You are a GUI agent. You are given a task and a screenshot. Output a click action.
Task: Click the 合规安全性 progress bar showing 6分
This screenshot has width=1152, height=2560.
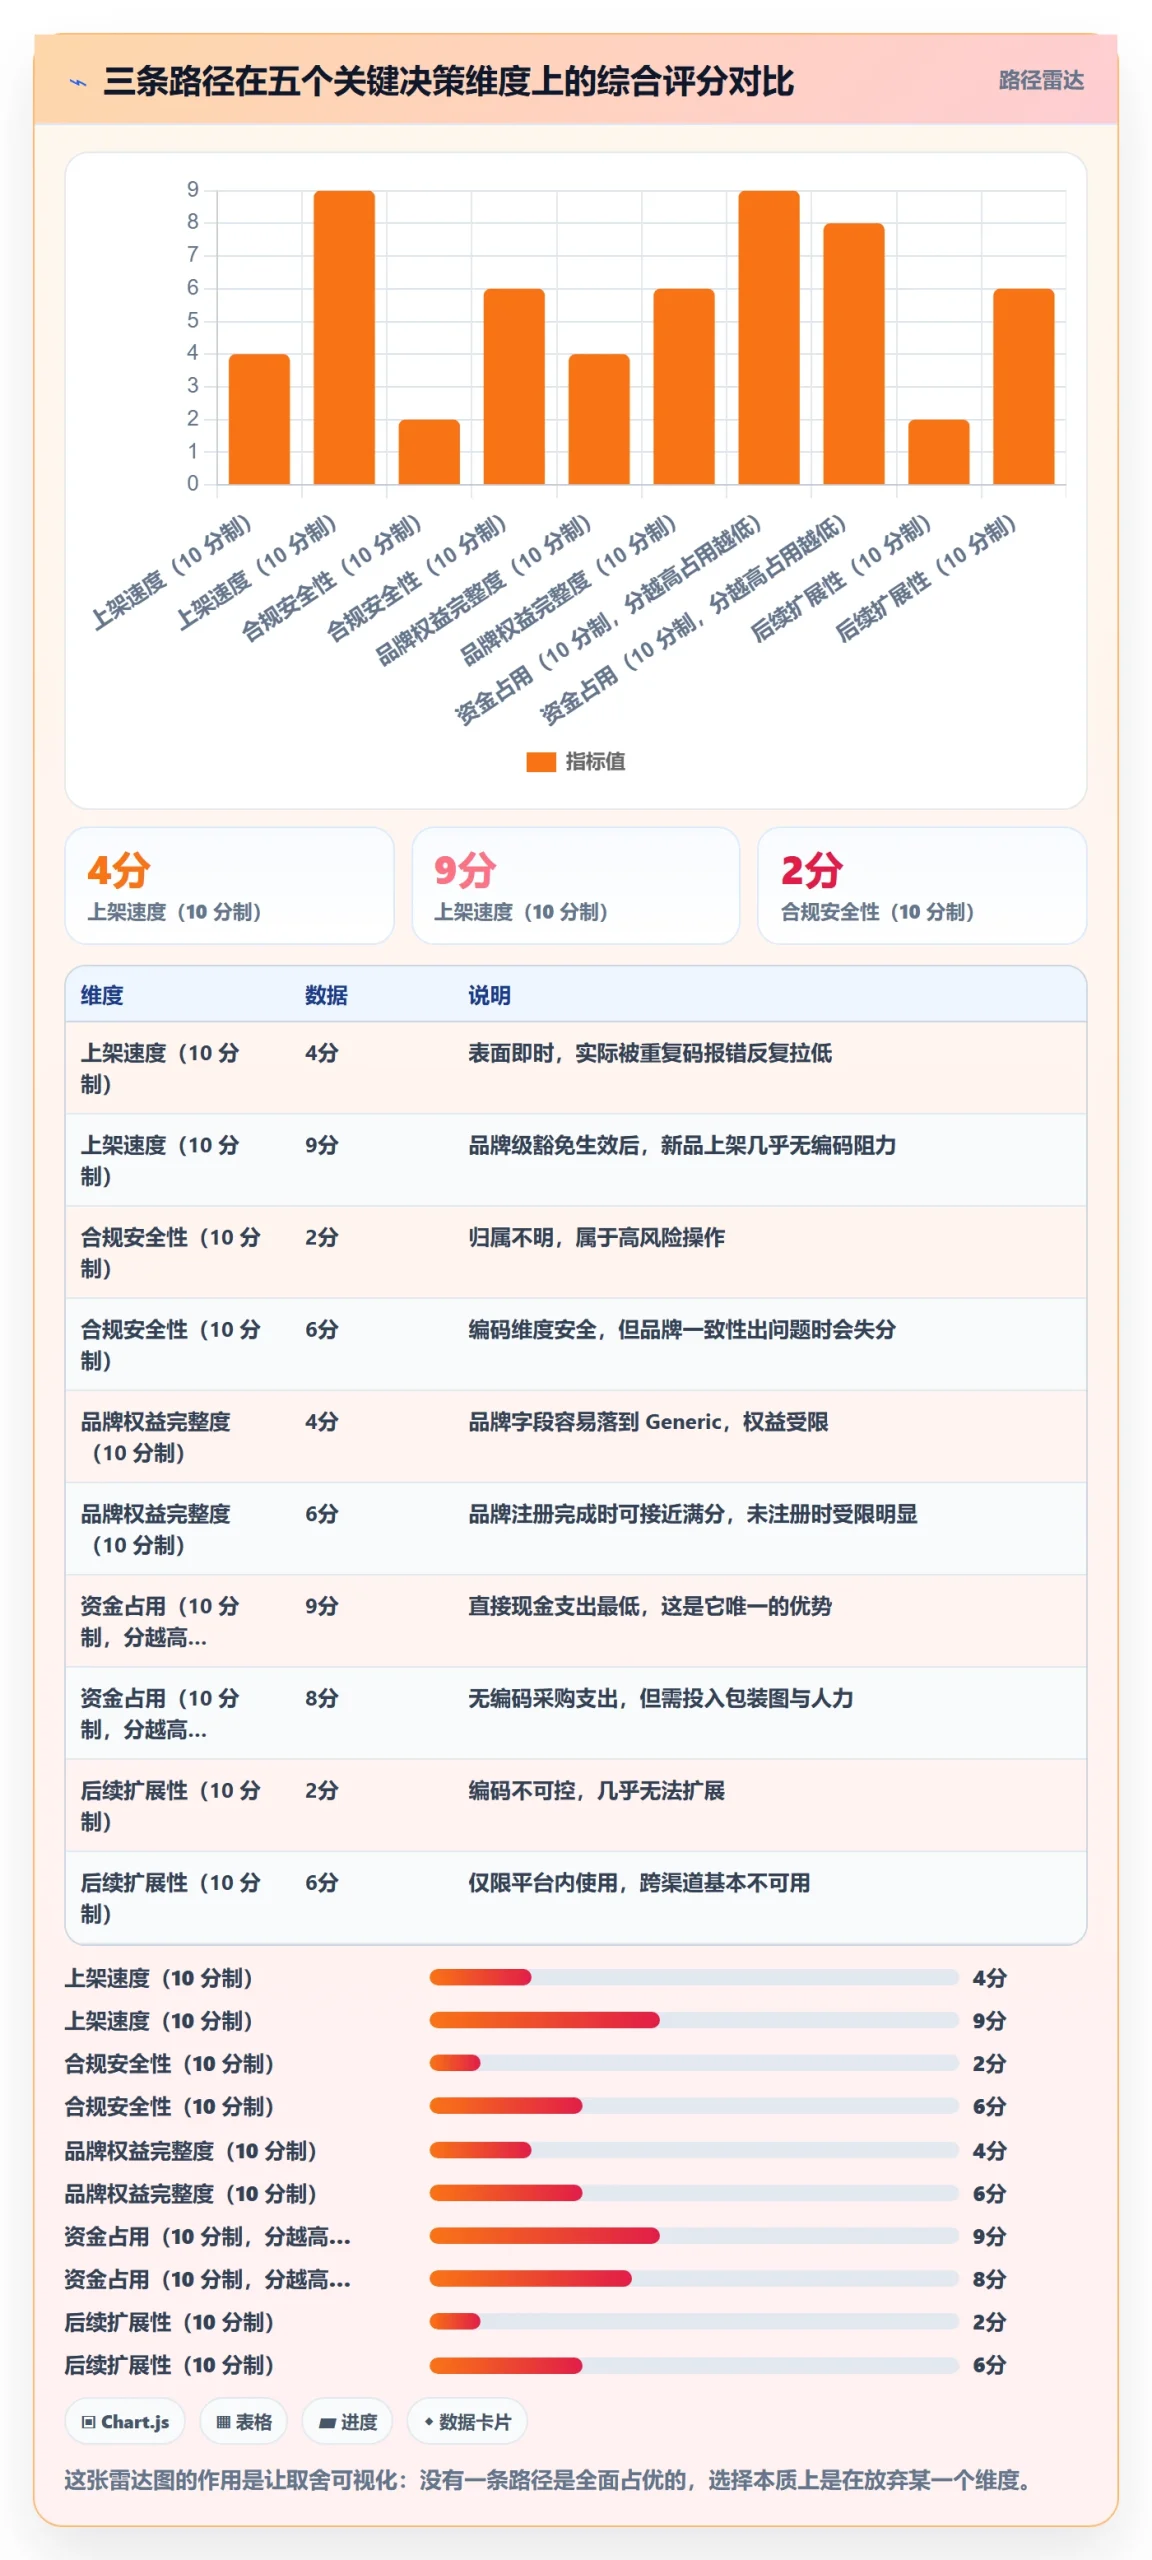point(693,2106)
